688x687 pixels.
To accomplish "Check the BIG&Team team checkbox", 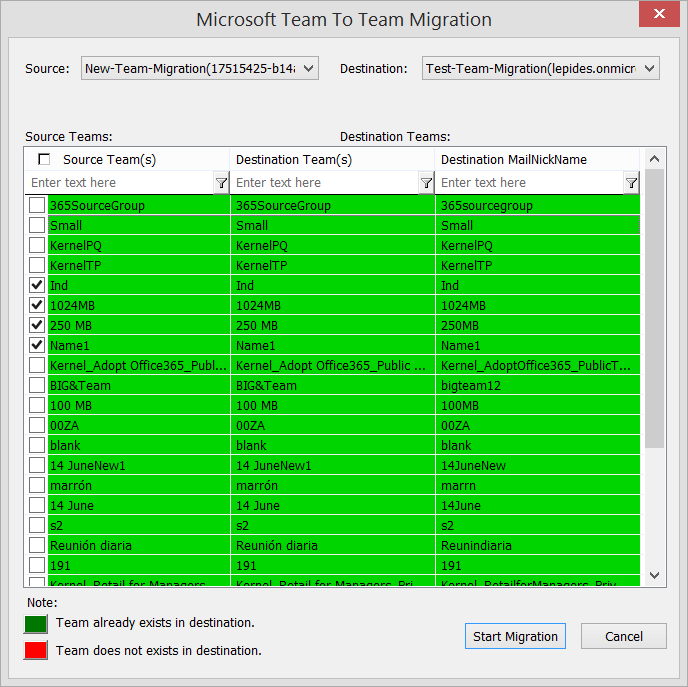I will (x=37, y=385).
